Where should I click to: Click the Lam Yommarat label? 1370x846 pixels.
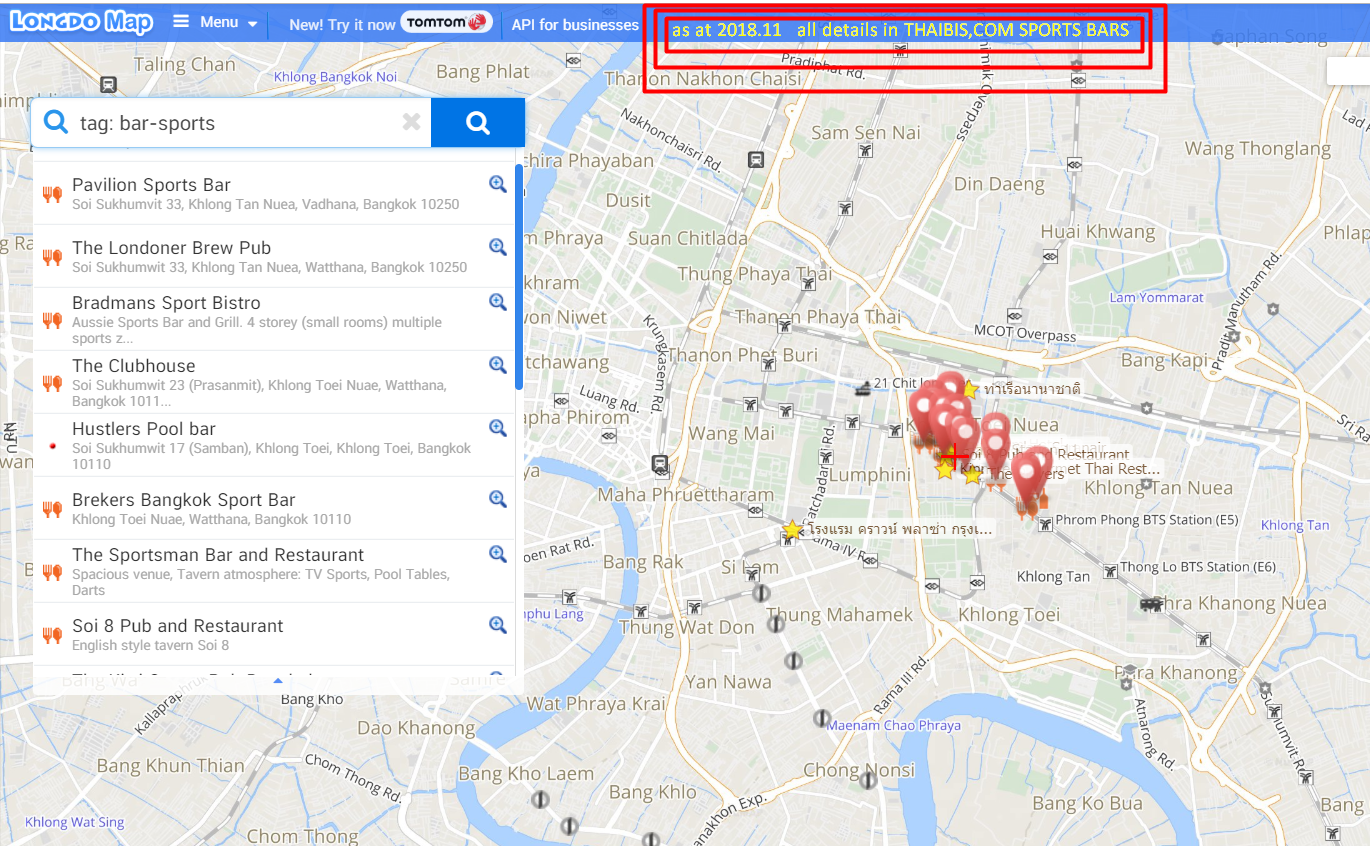(1156, 297)
